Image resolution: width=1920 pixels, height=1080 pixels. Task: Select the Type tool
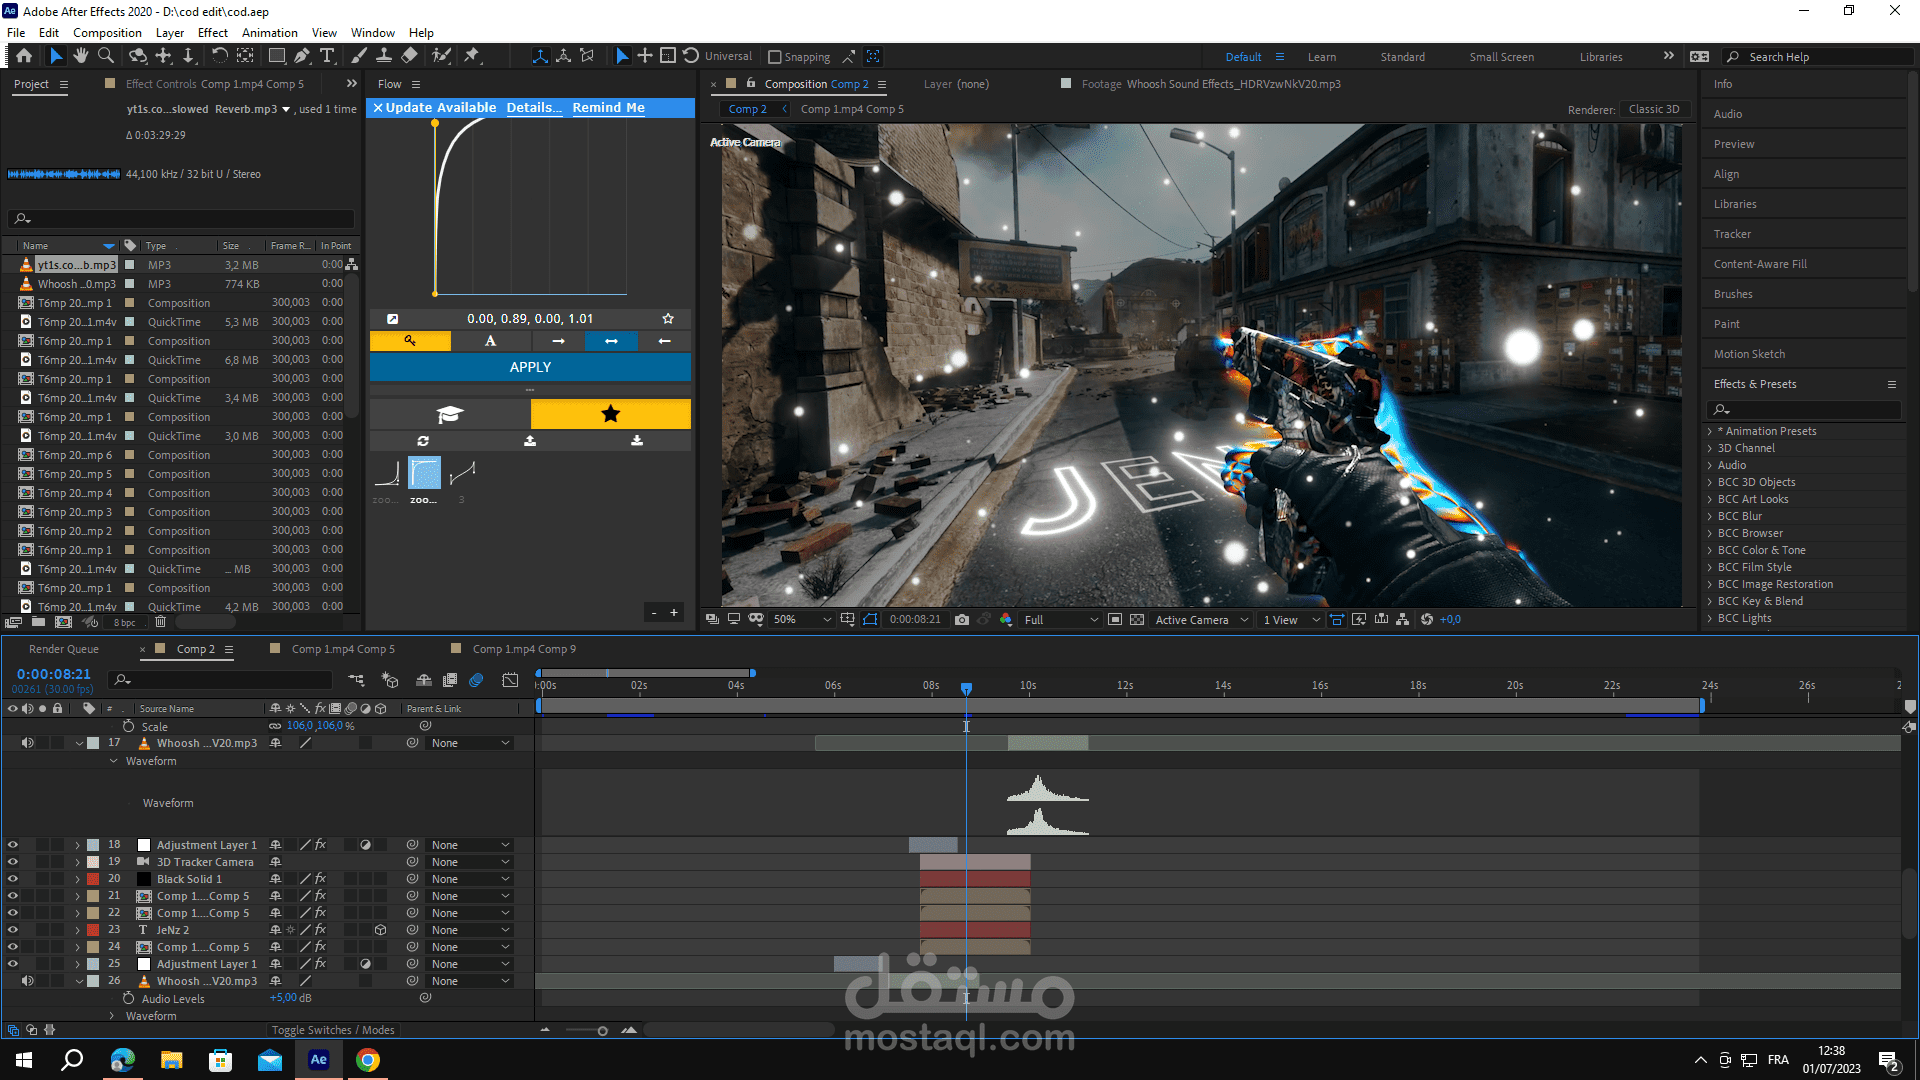pos(327,56)
